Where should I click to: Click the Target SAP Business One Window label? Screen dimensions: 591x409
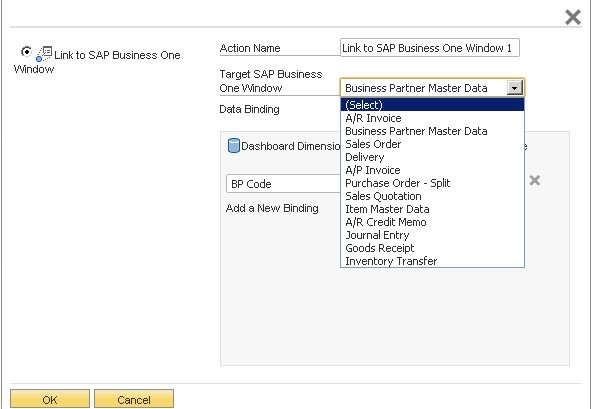(x=271, y=81)
